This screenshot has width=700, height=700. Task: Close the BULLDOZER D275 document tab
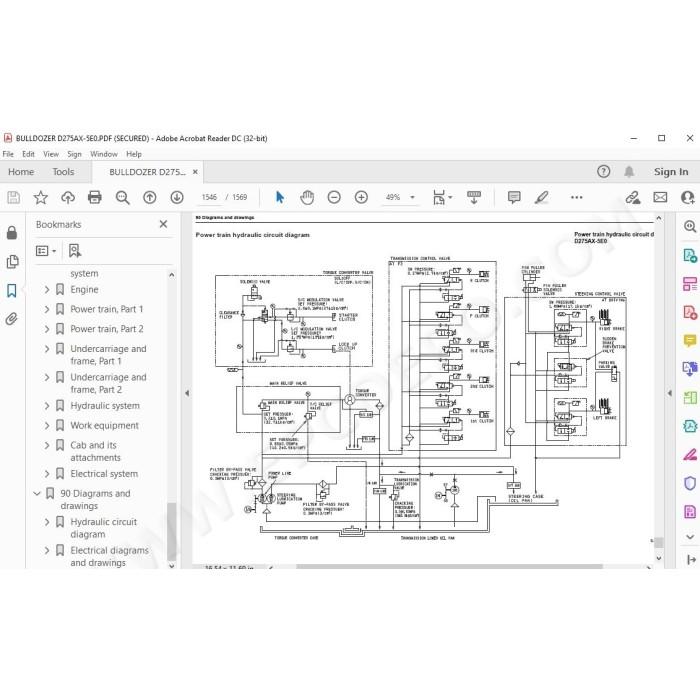(195, 172)
